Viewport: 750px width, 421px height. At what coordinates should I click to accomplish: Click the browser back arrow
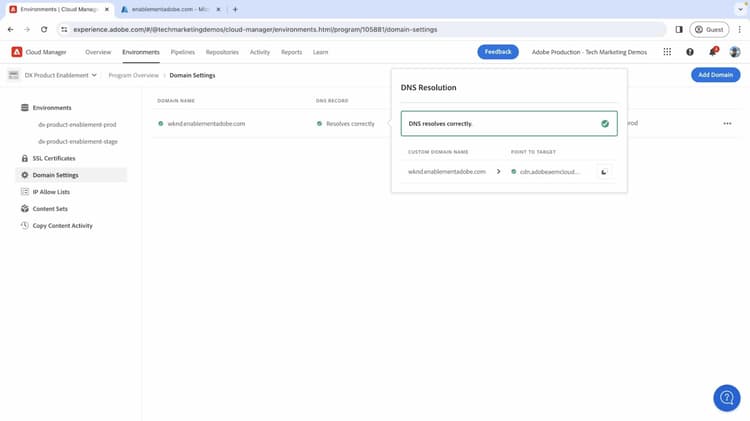[x=11, y=29]
